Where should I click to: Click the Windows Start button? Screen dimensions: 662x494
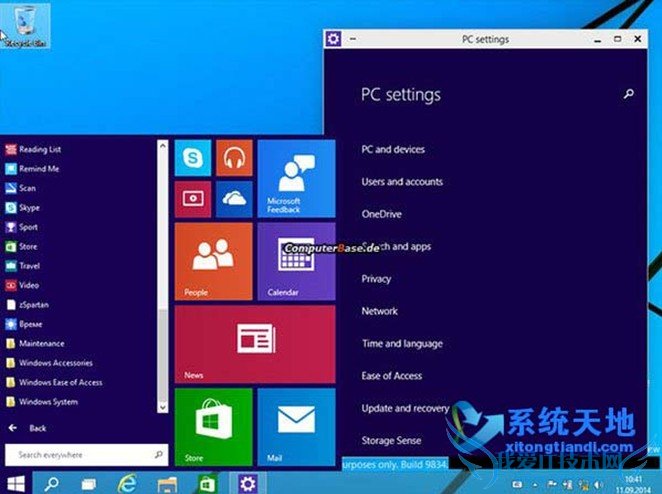pyautogui.click(x=16, y=483)
